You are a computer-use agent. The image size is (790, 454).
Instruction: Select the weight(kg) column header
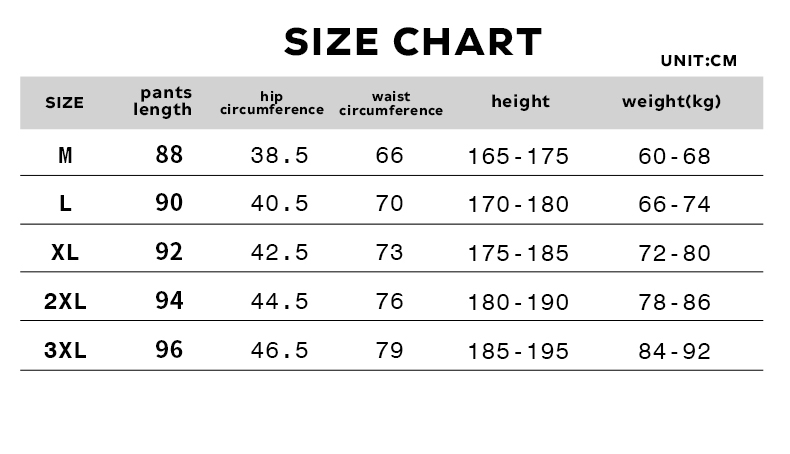(x=671, y=102)
